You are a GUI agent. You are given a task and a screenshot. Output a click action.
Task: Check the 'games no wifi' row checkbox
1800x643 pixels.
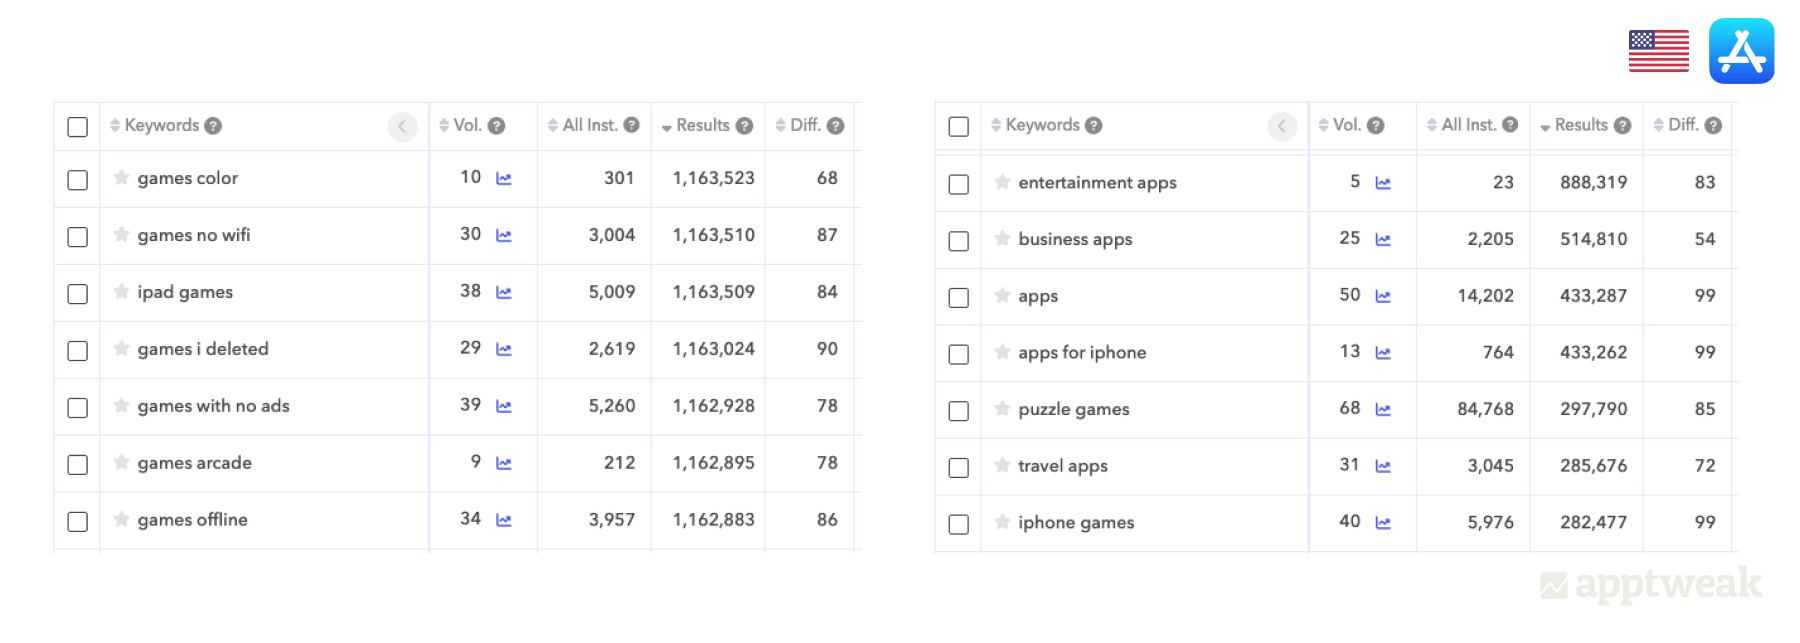coord(77,237)
